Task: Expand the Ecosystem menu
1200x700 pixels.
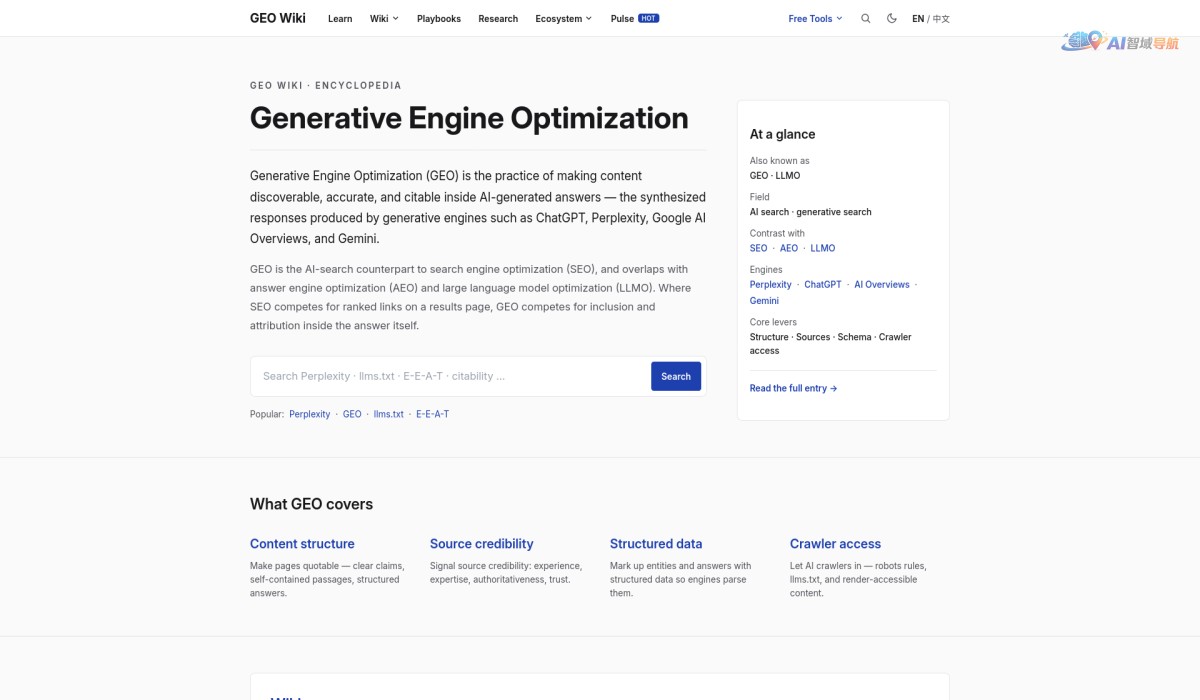Action: click(564, 19)
